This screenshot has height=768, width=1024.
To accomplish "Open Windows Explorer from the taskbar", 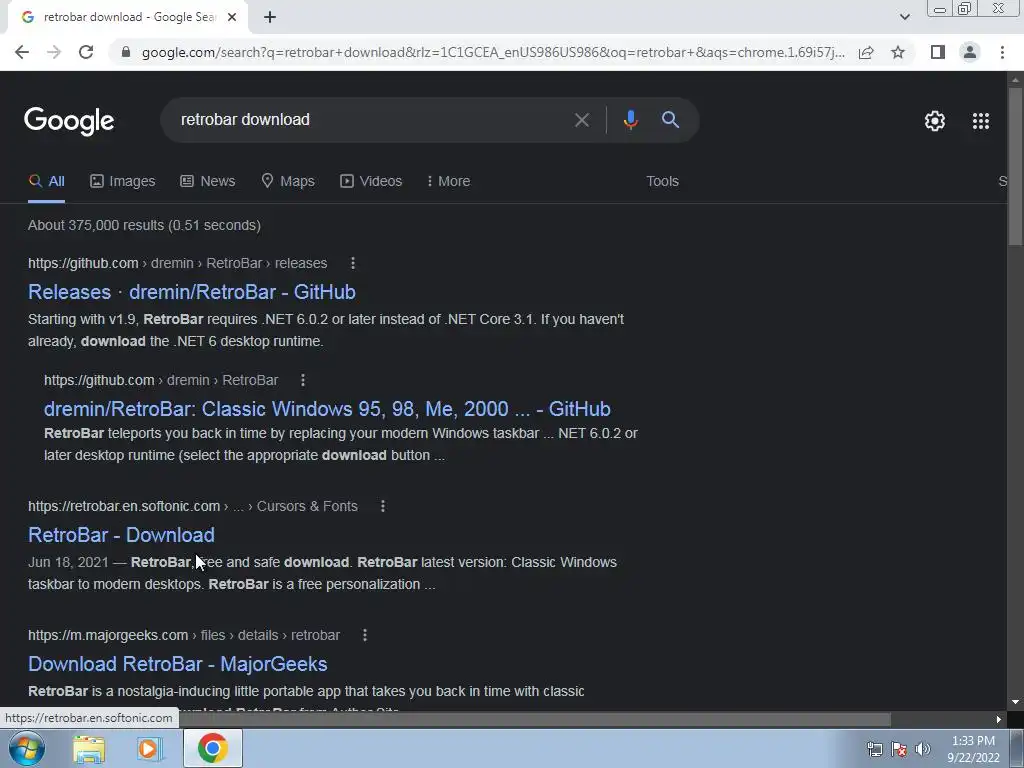I will pos(89,748).
